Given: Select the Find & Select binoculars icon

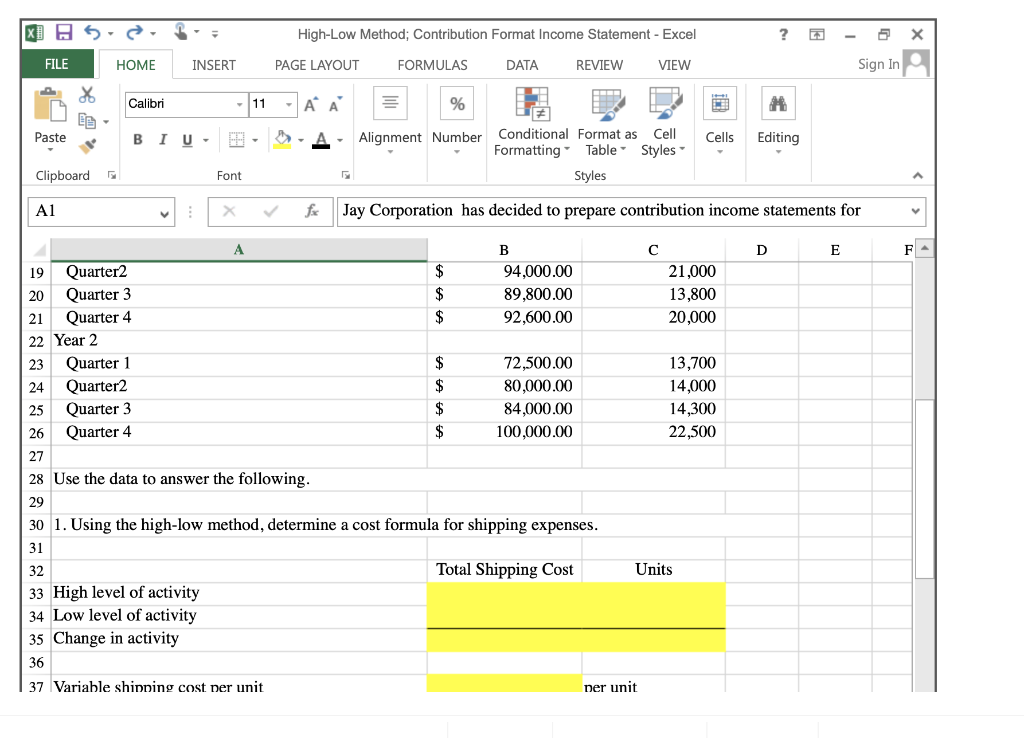Looking at the screenshot, I should pyautogui.click(x=778, y=102).
